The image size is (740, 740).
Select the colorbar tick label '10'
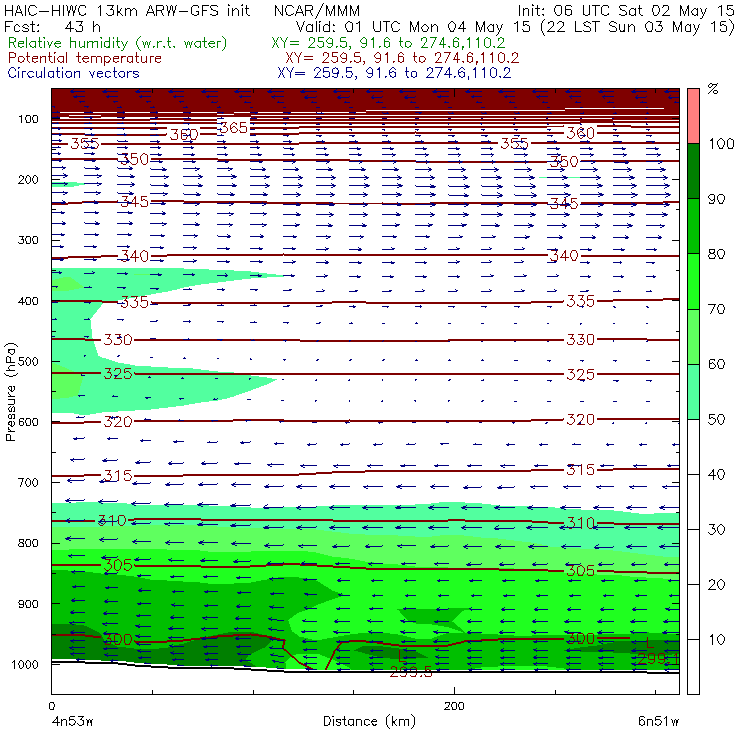[716, 639]
